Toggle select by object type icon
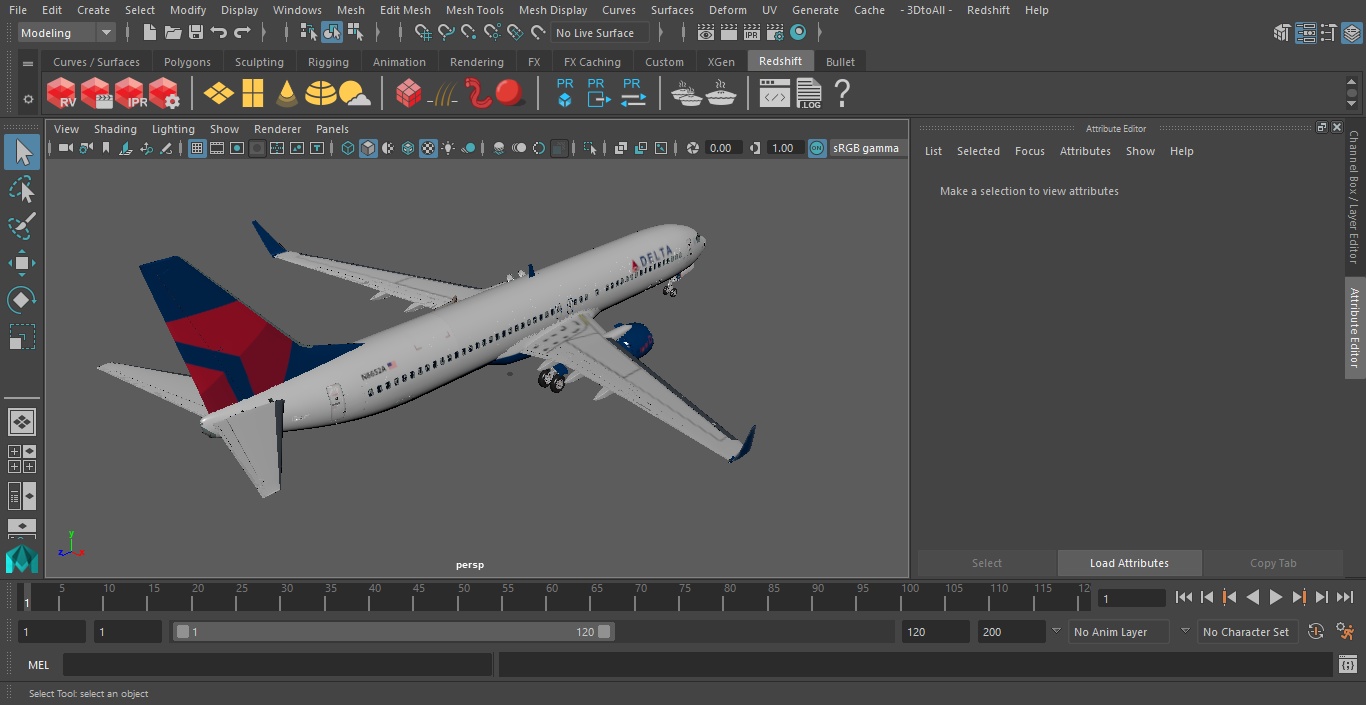This screenshot has width=1366, height=705. coord(332,33)
